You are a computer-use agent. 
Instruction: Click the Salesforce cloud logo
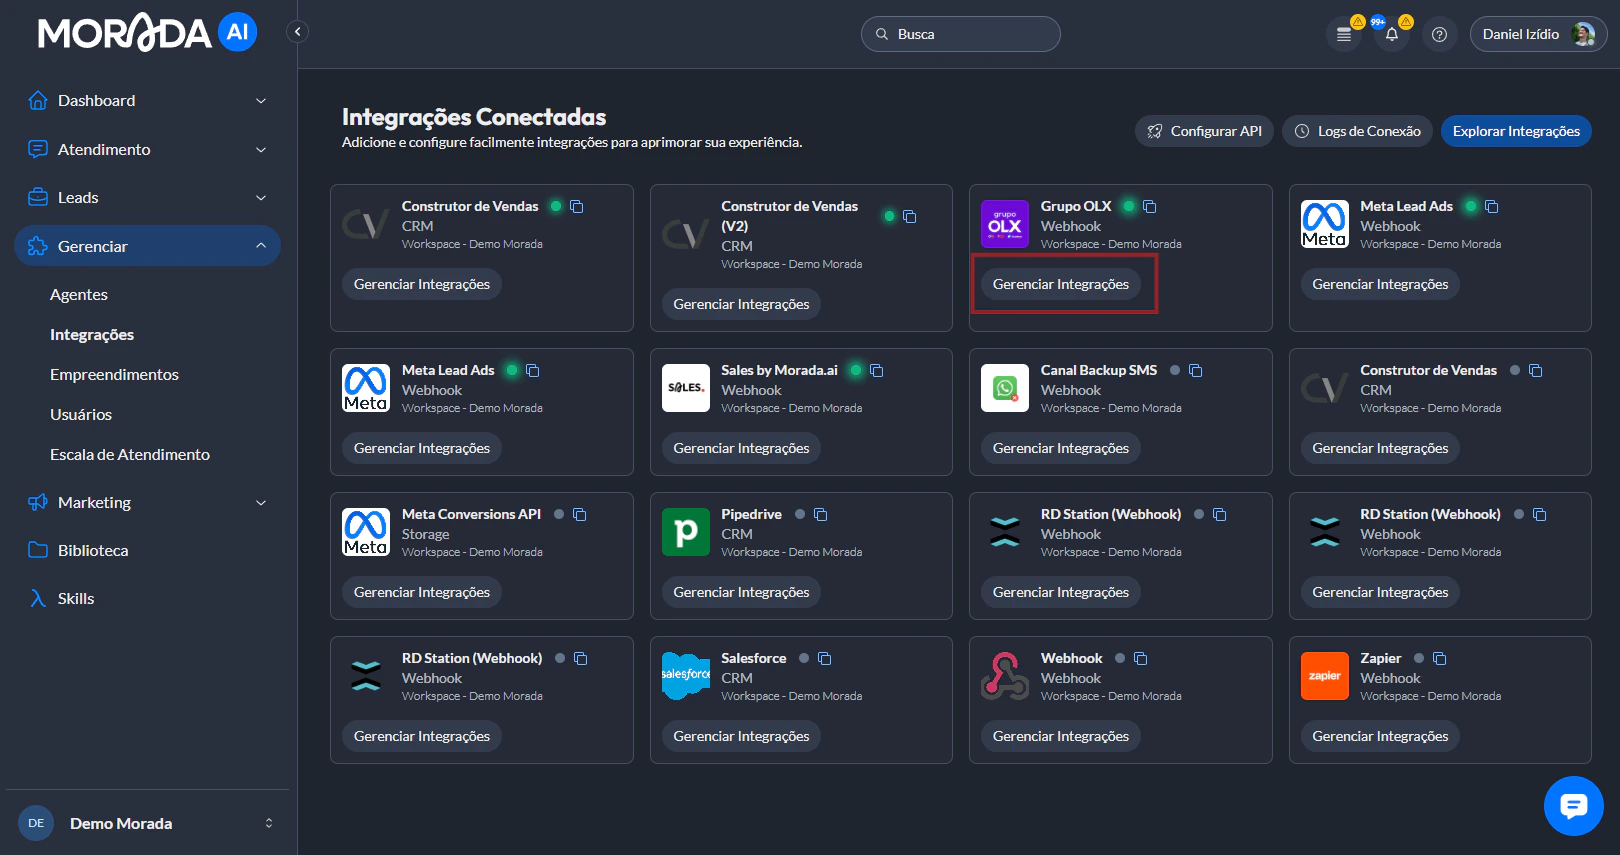click(x=686, y=676)
